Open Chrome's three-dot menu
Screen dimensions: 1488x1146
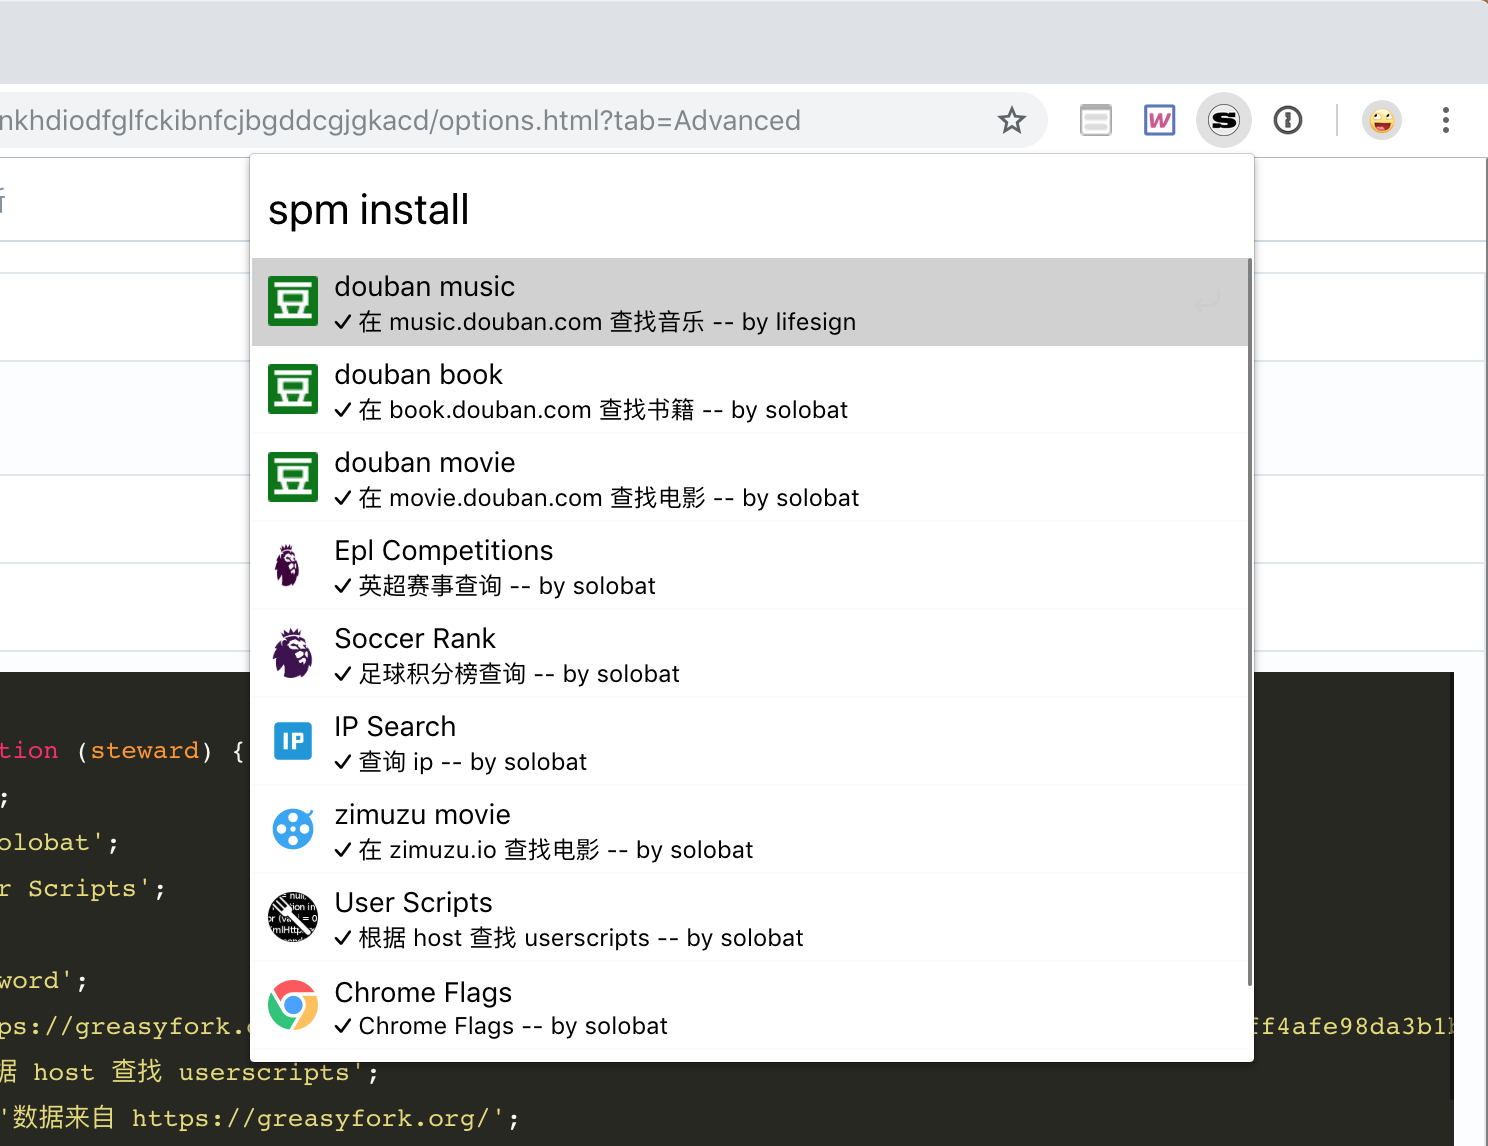click(1446, 121)
